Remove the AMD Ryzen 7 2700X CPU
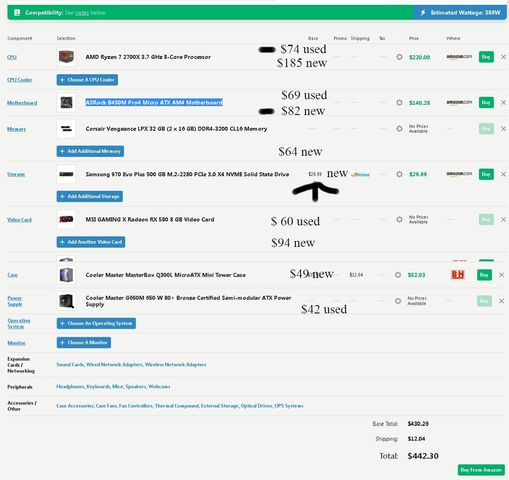 (503, 57)
